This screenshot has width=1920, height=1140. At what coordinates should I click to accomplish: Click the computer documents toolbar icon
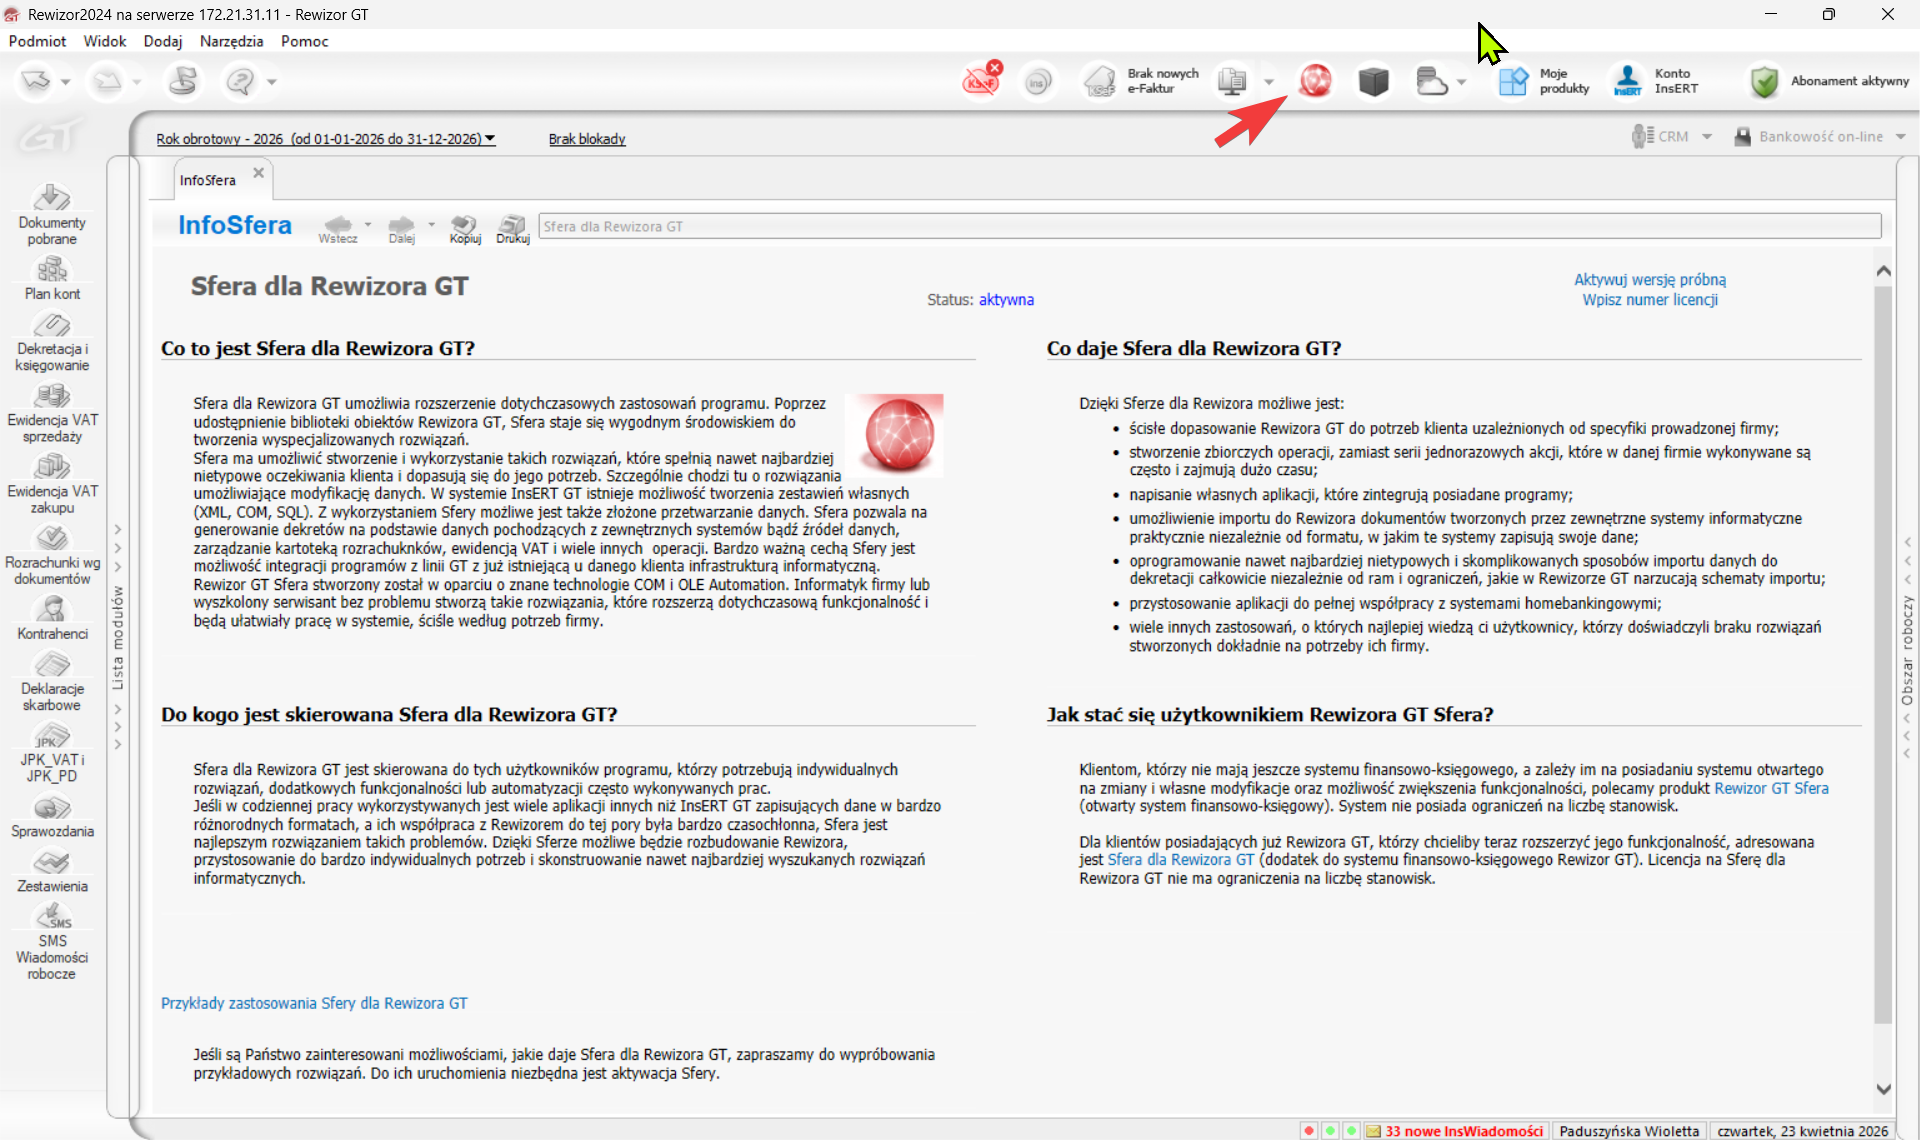[1233, 81]
